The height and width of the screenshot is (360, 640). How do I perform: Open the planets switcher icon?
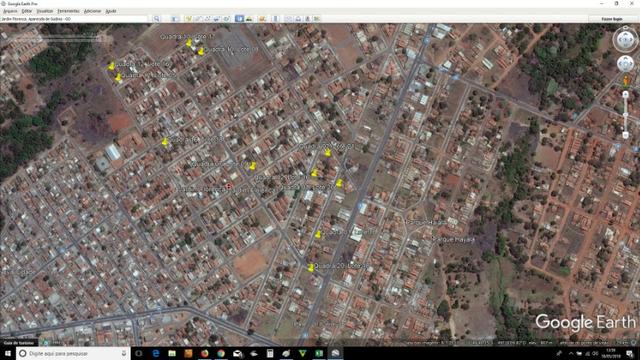pyautogui.click(x=262, y=19)
